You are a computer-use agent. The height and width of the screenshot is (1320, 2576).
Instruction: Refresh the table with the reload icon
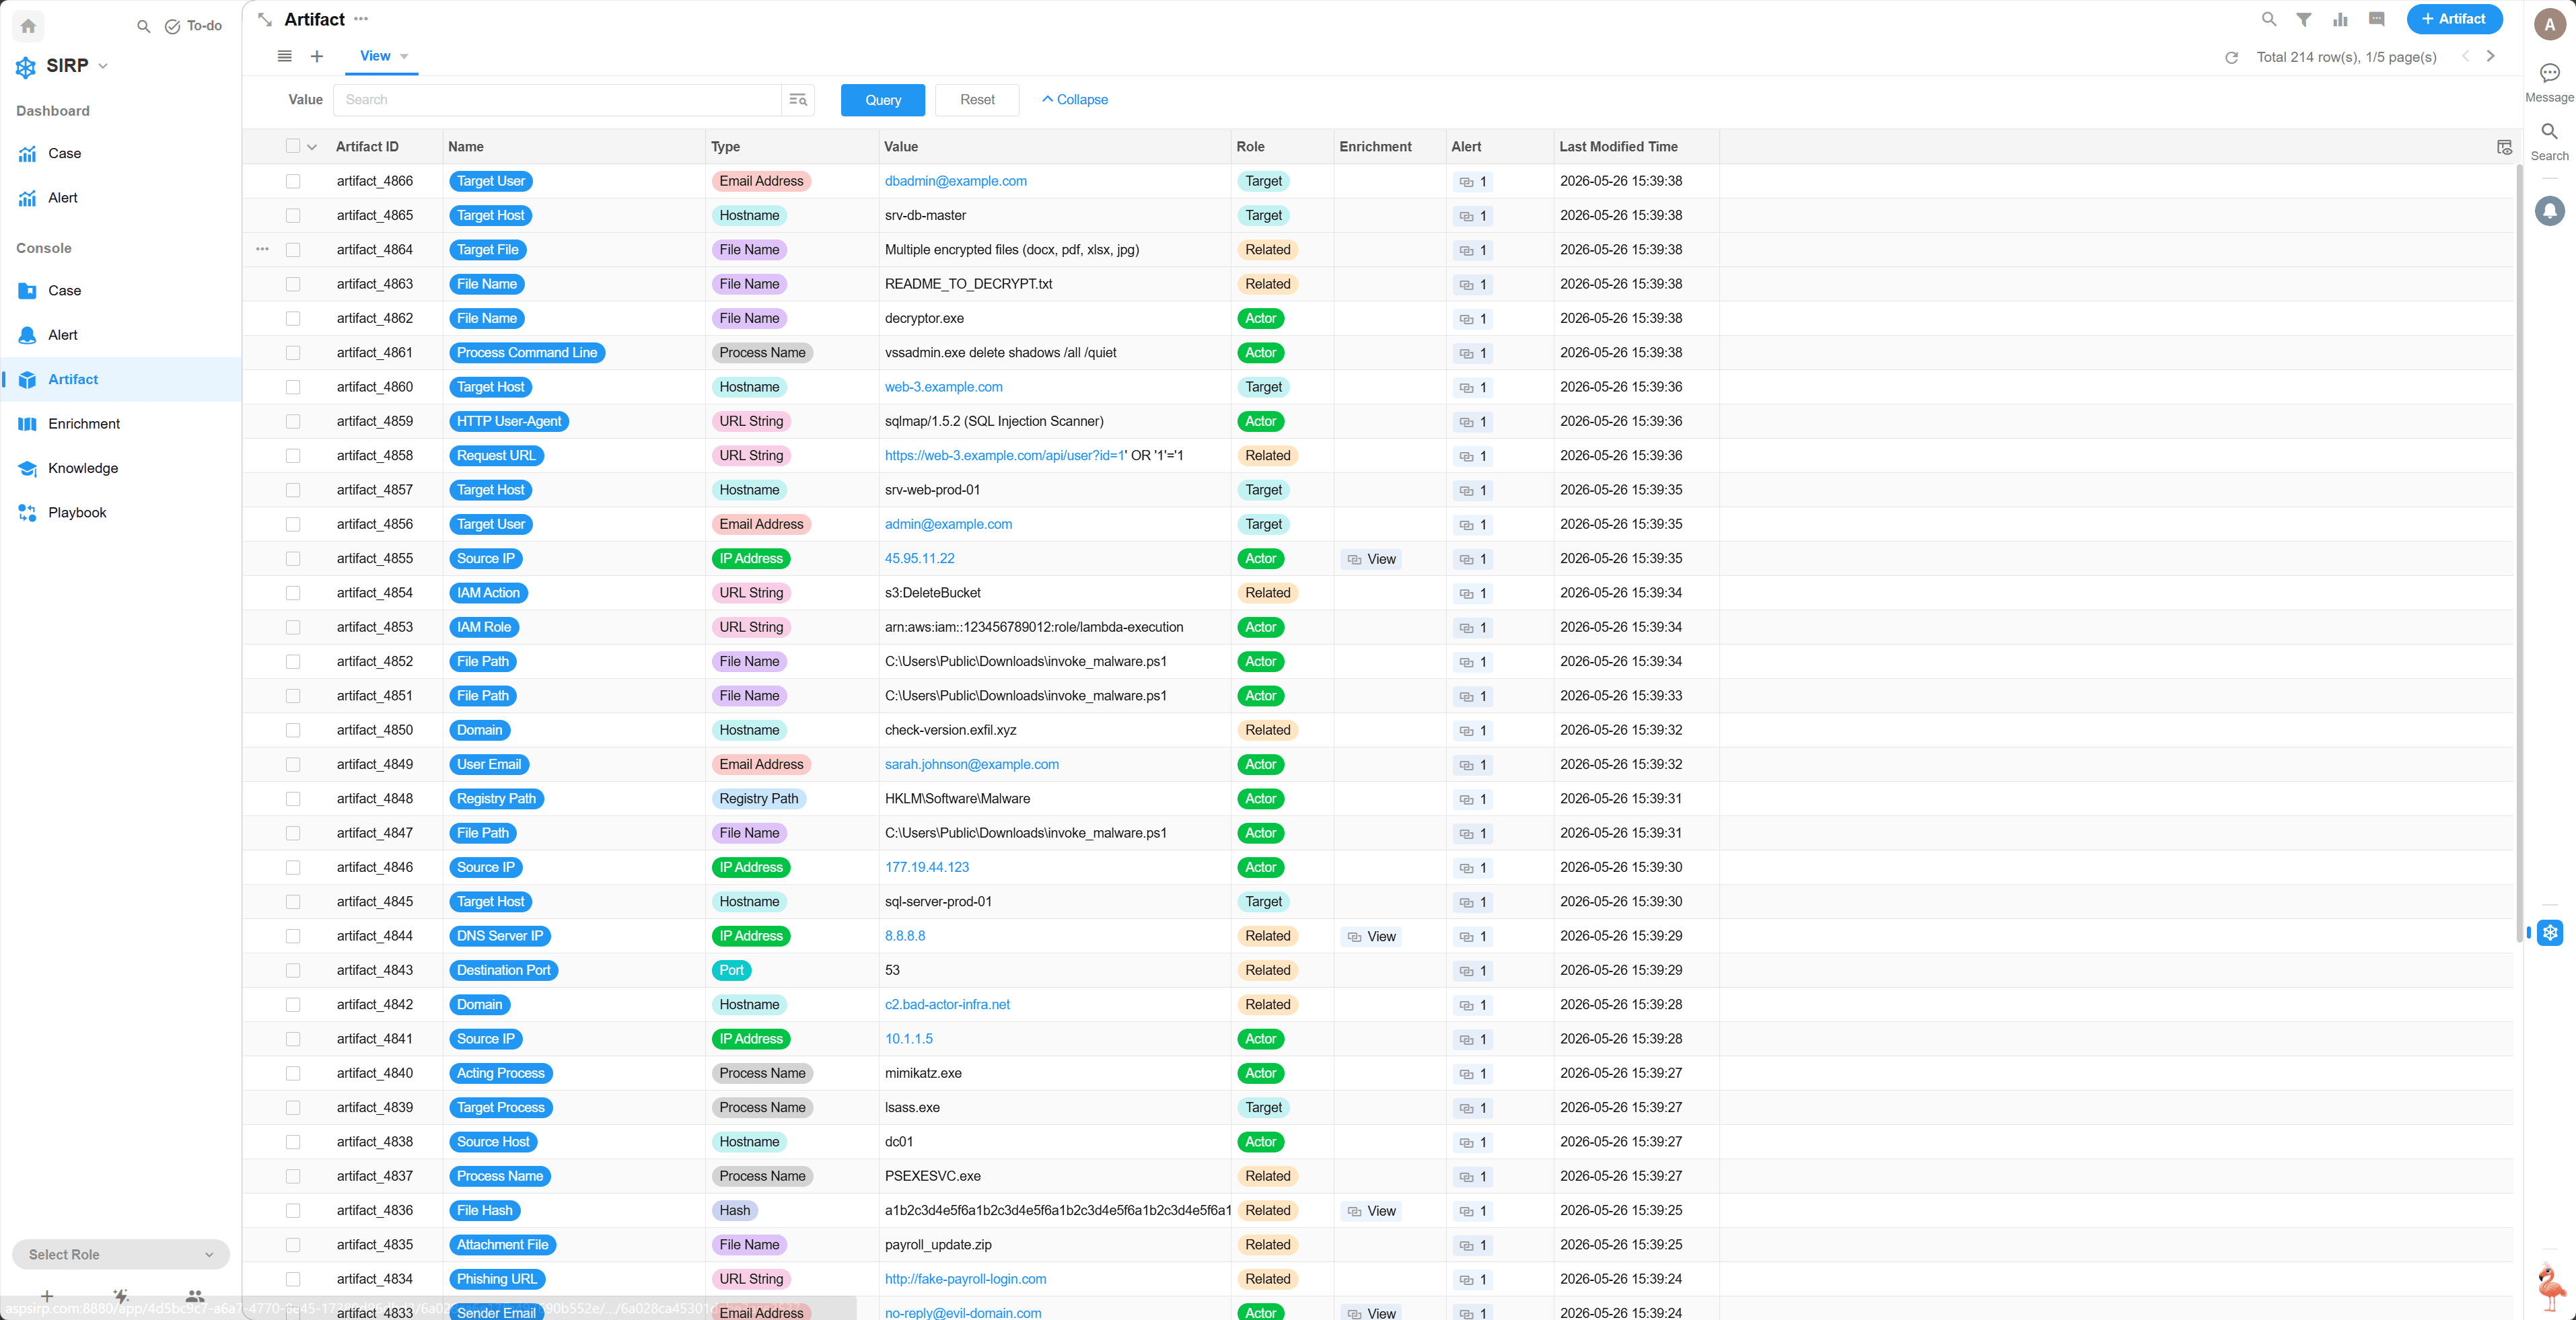tap(2231, 57)
